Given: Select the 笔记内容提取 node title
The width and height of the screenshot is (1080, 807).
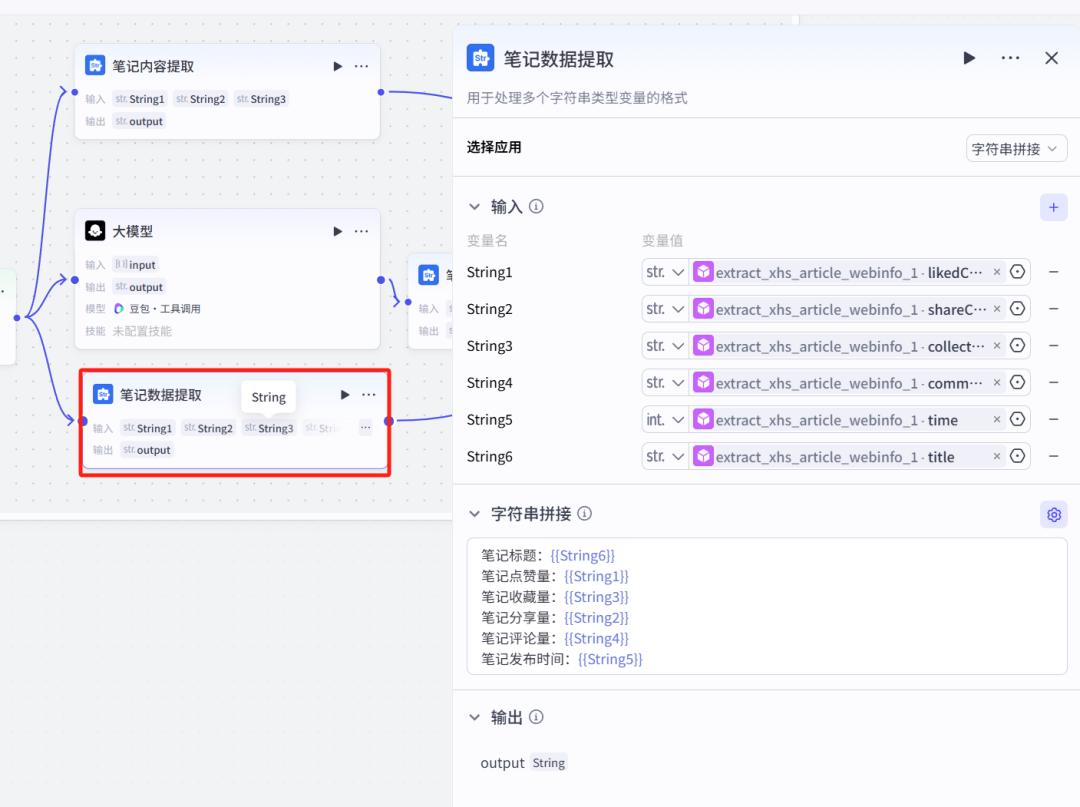Looking at the screenshot, I should (x=153, y=66).
